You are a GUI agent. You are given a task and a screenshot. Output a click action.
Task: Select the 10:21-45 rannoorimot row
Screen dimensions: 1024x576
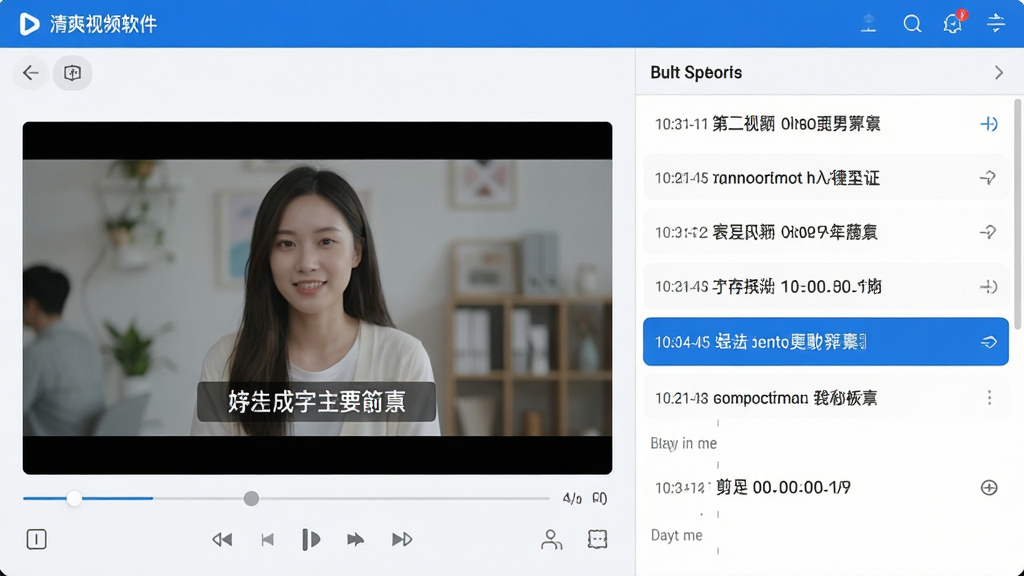(x=826, y=177)
